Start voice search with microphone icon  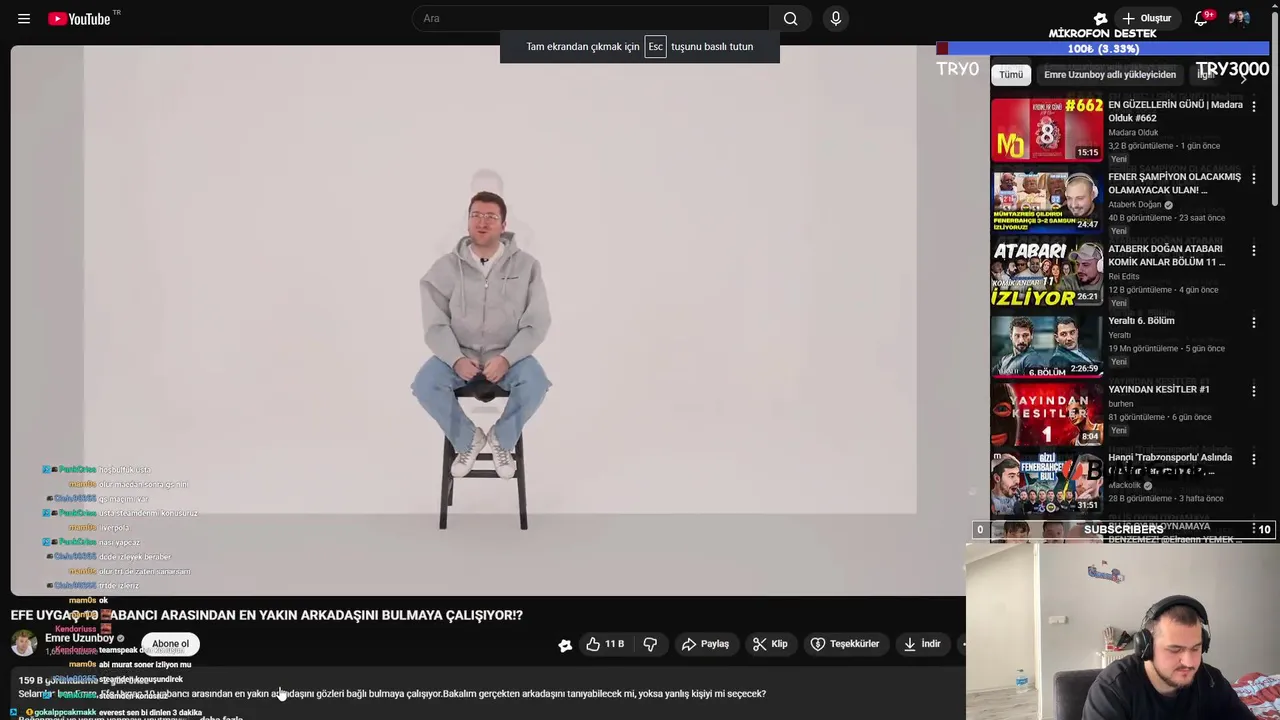(836, 18)
